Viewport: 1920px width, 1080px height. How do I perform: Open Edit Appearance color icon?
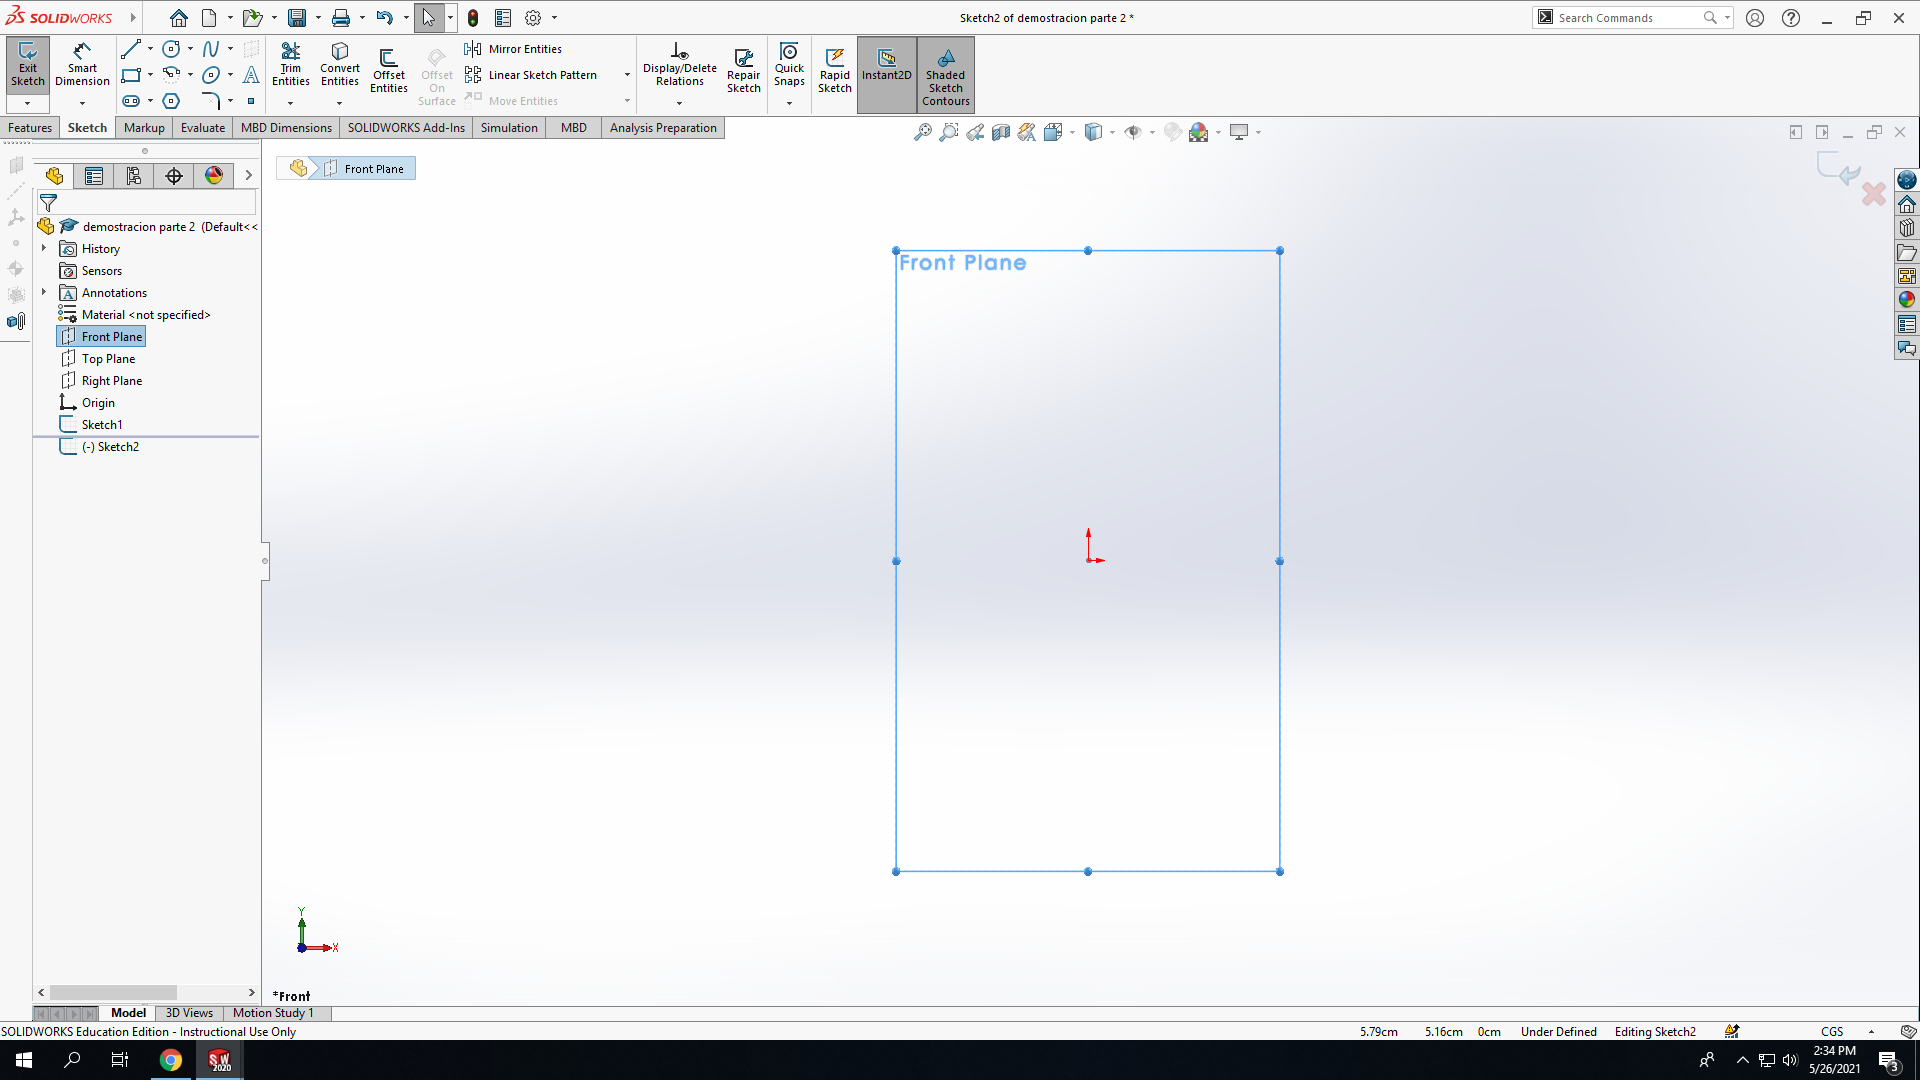1198,132
